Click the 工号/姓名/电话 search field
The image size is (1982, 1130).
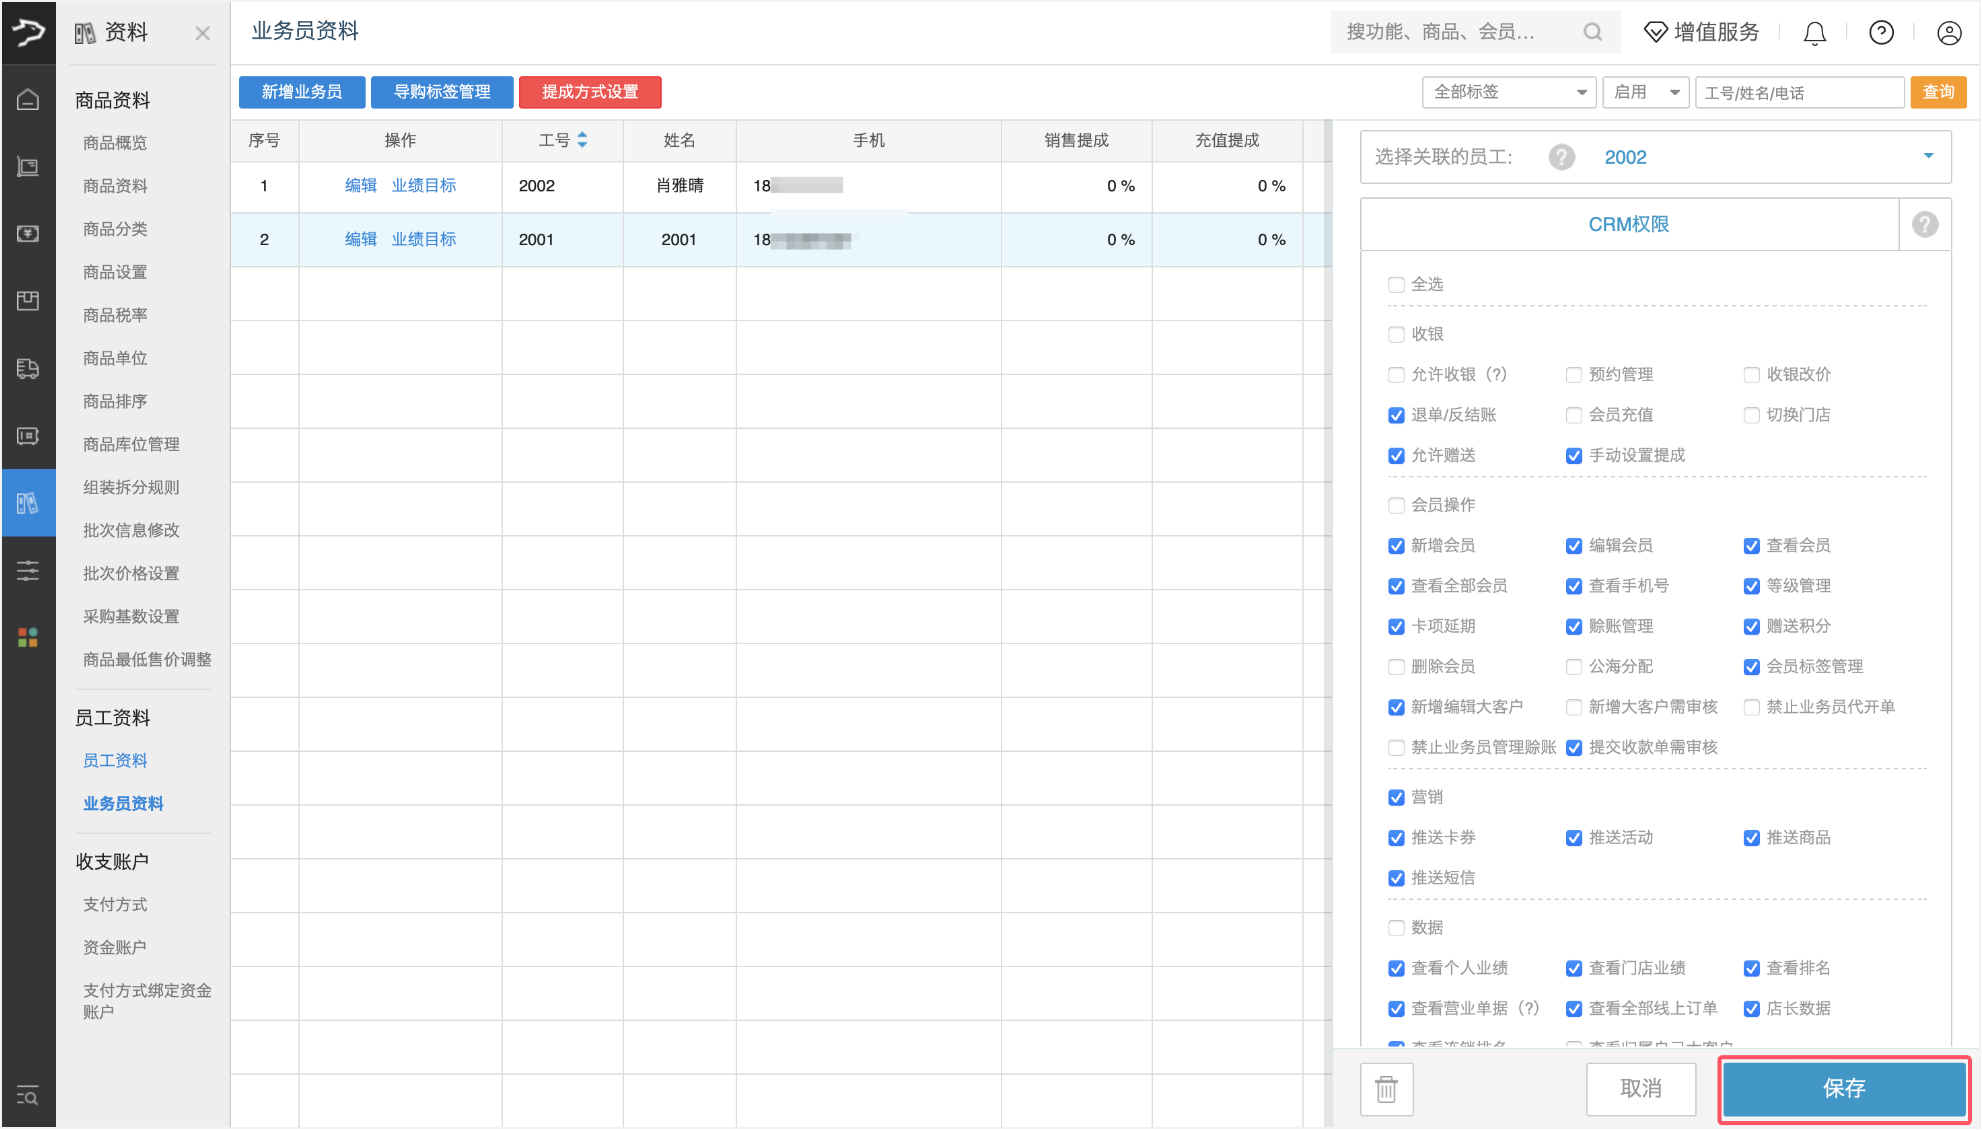point(1799,93)
